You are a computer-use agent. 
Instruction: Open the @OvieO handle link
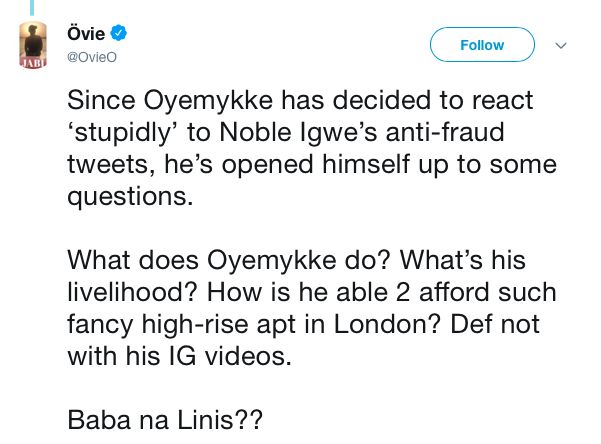91,57
